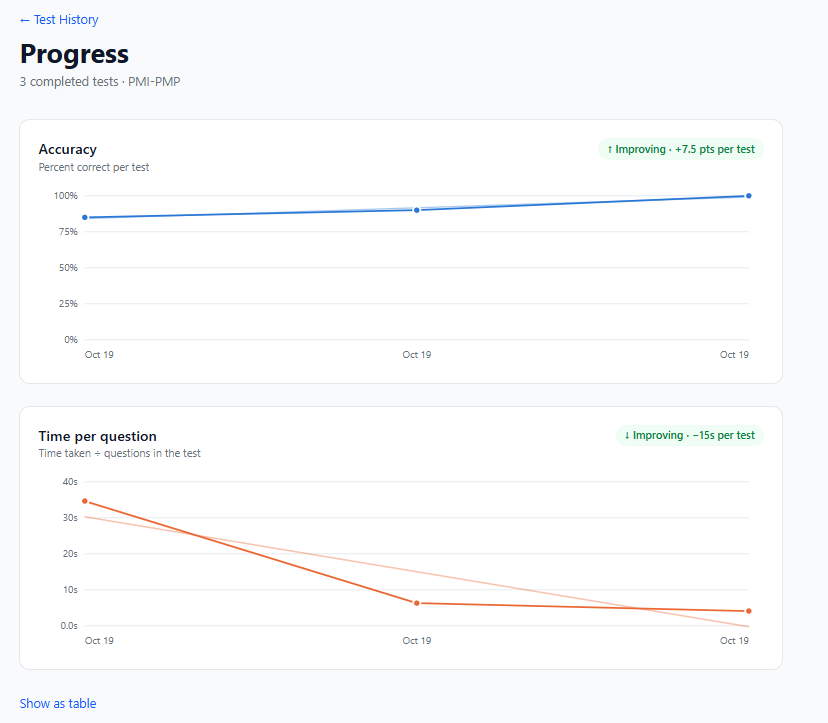Click '3 completed tests · PMI-PMP' subtitle
The width and height of the screenshot is (828, 723).
100,82
